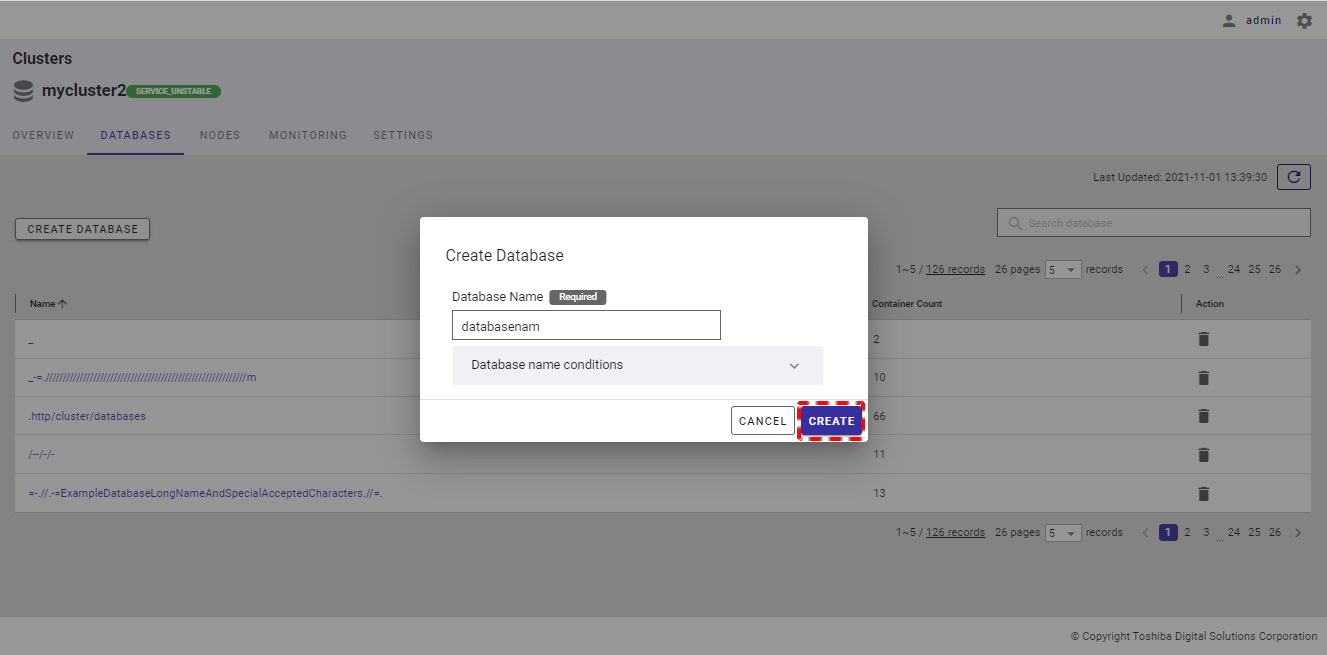Expand Database name conditions panel
This screenshot has height=655, width=1327.
pyautogui.click(x=637, y=366)
